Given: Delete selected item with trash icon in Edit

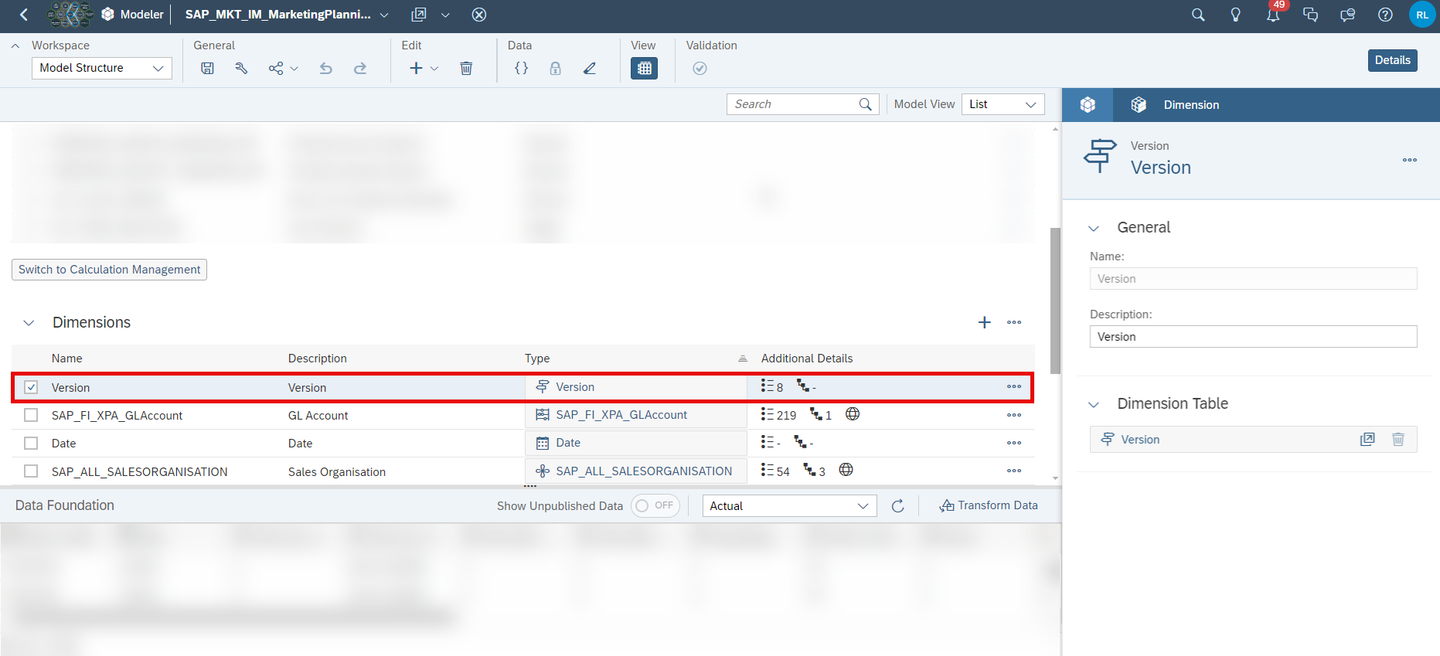Looking at the screenshot, I should coord(466,68).
